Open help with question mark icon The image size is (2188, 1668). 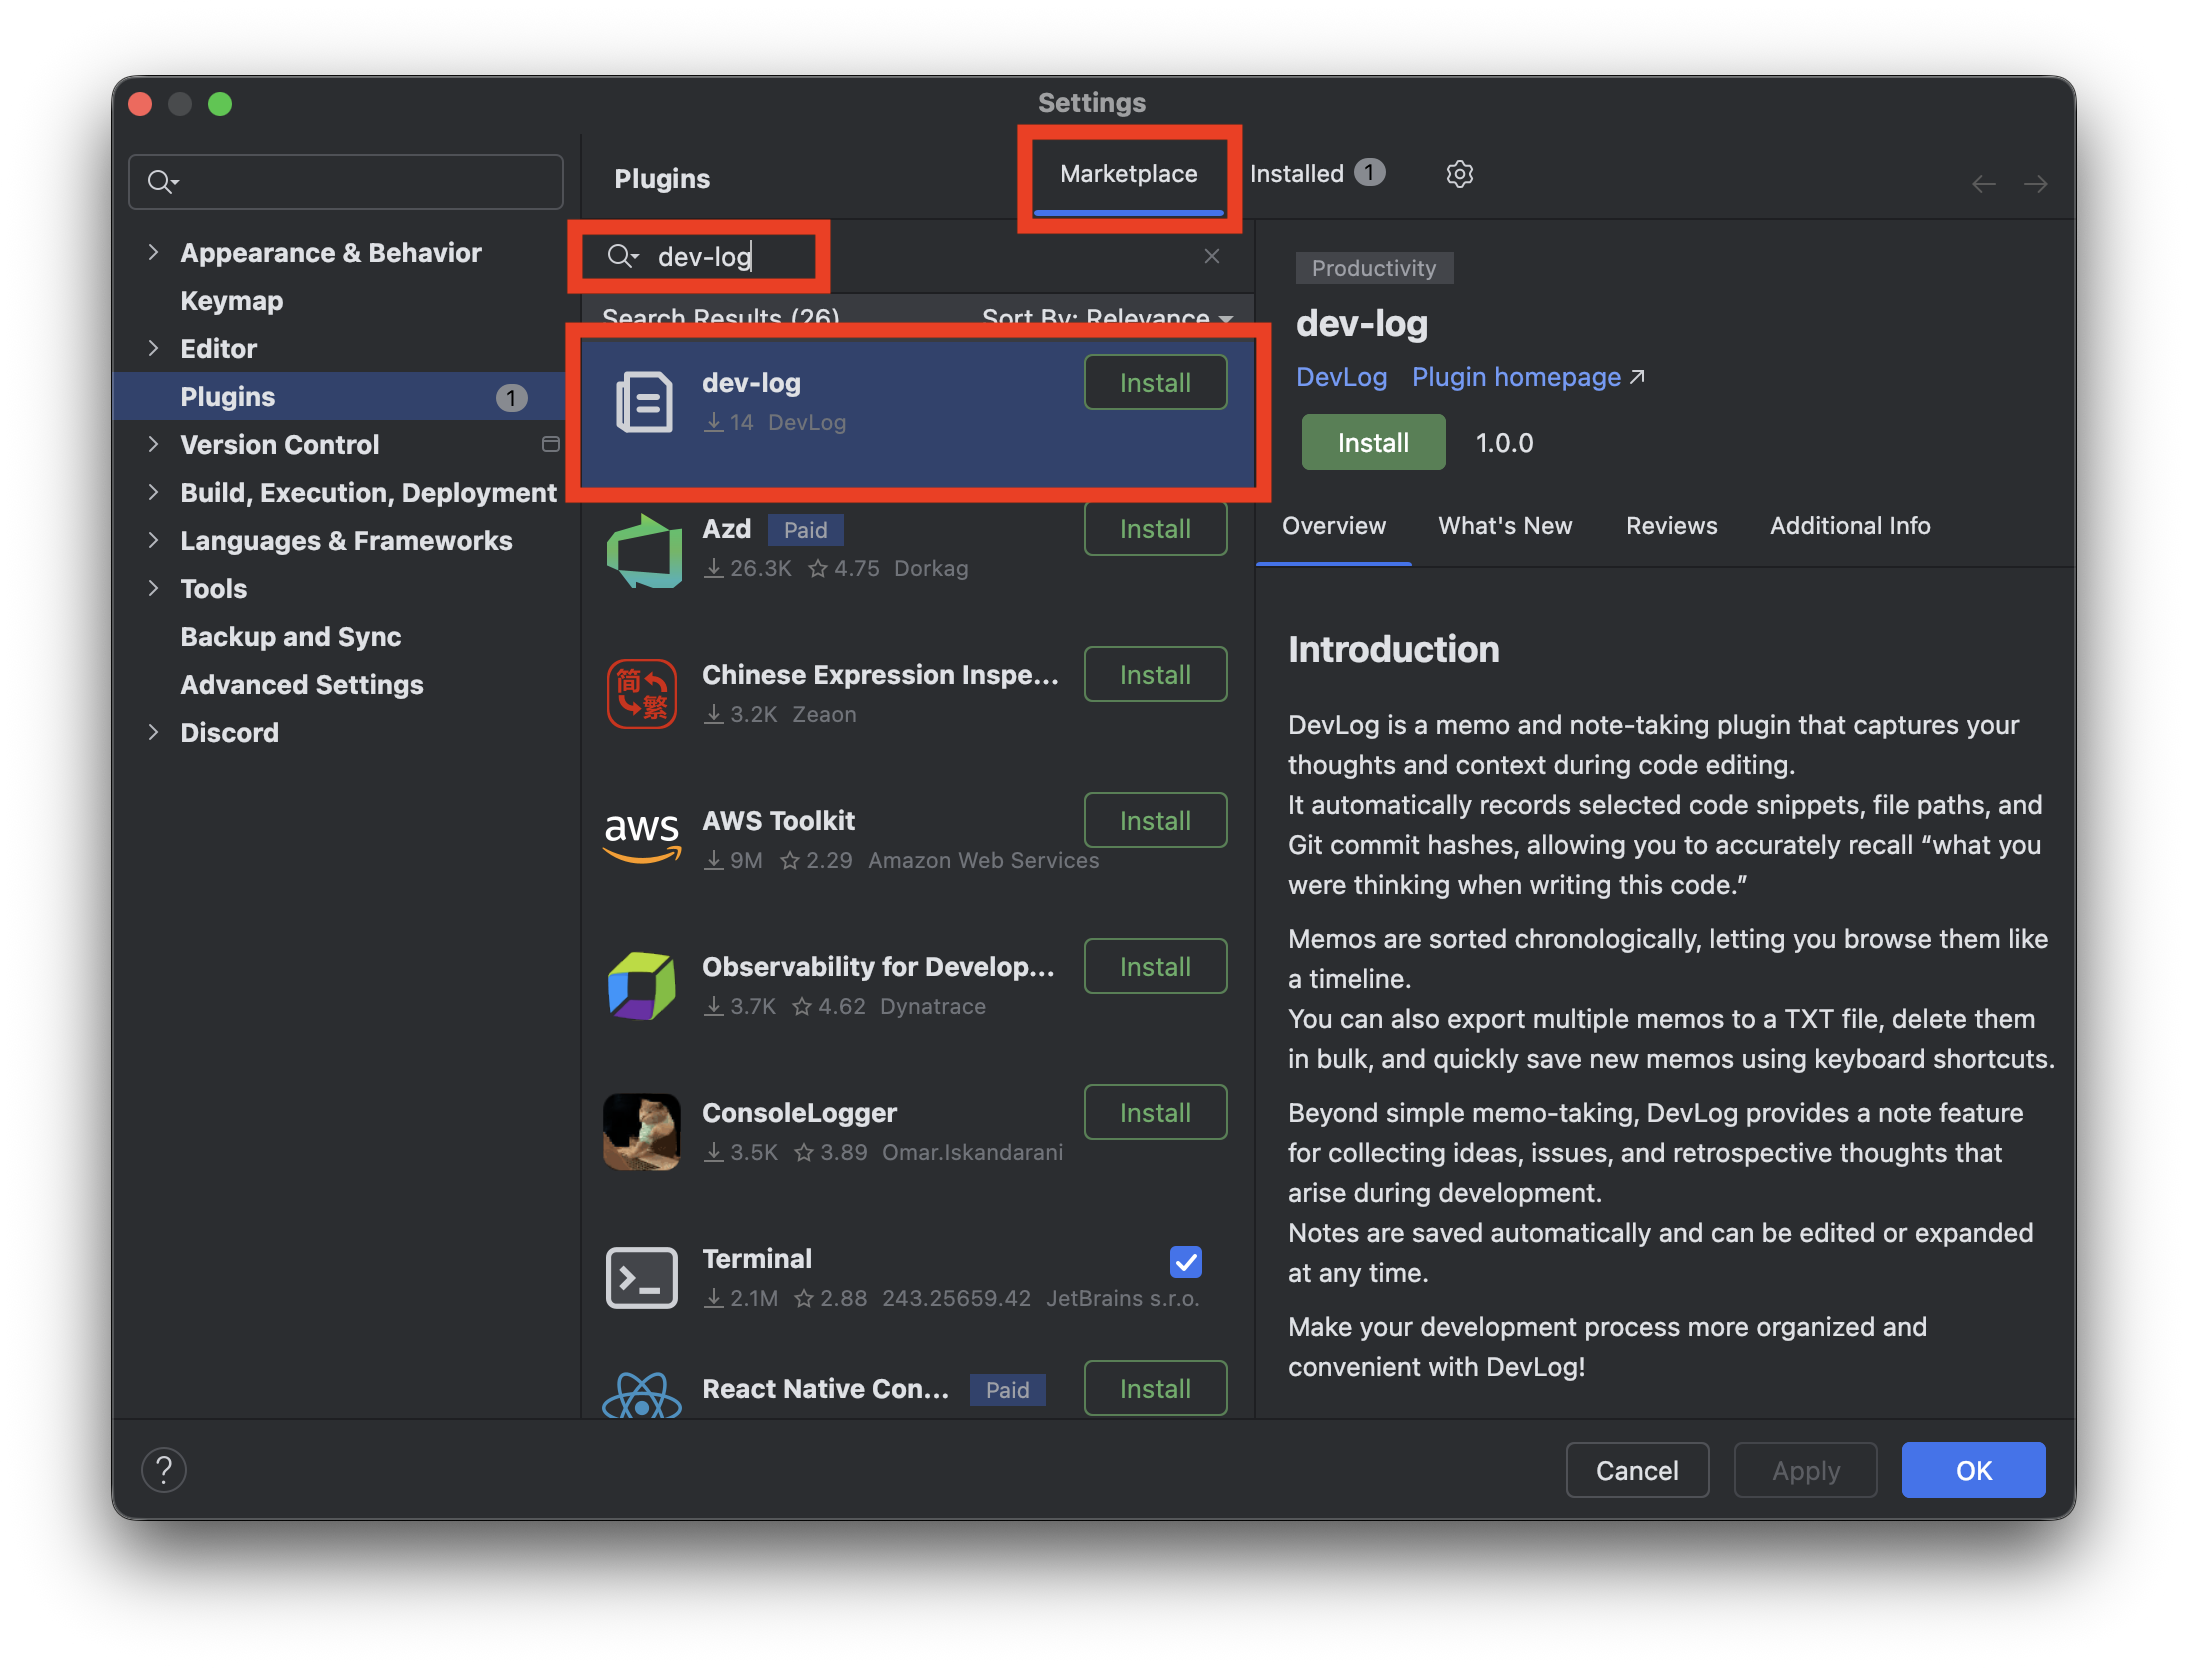click(164, 1470)
